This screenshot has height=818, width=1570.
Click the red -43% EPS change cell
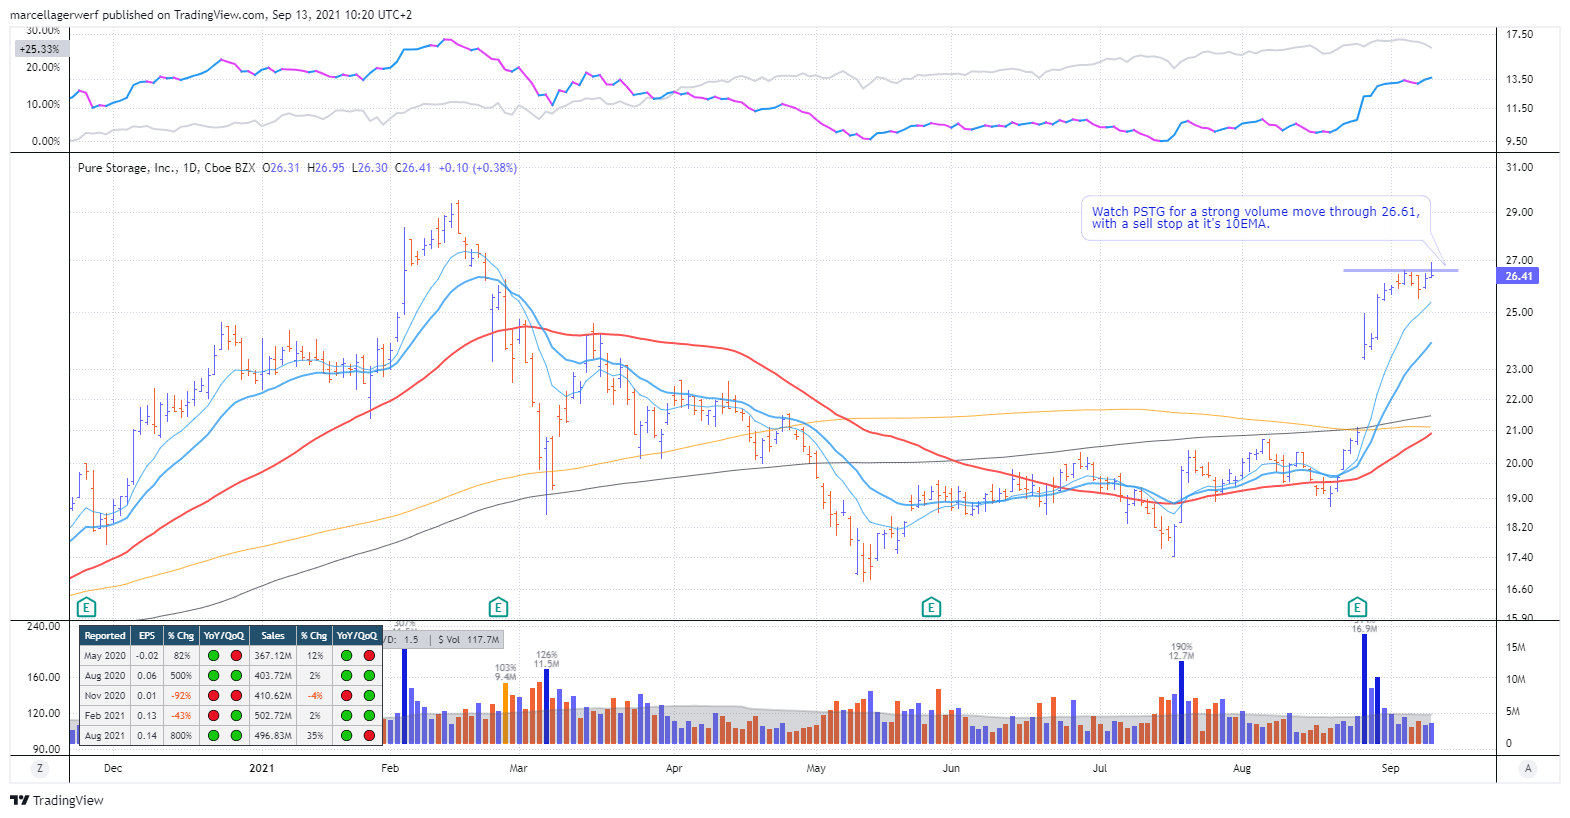tap(181, 716)
